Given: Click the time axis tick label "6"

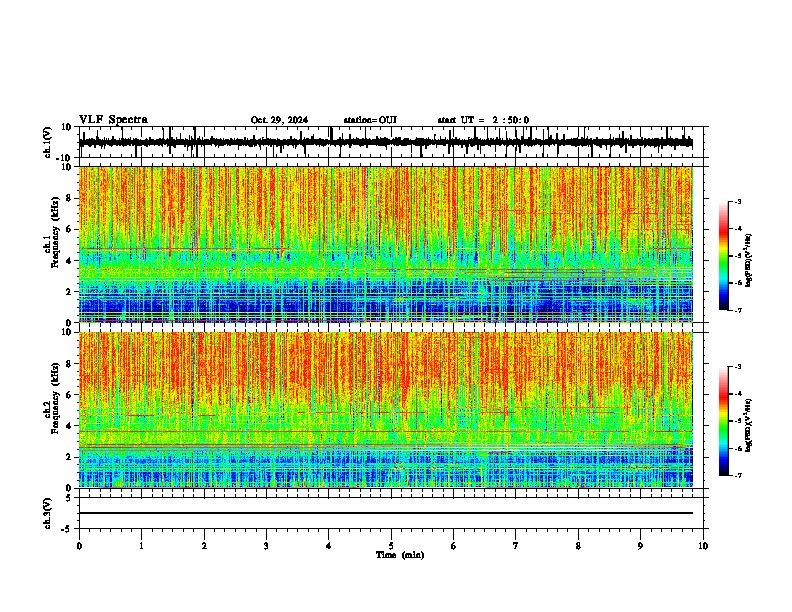Looking at the screenshot, I should [454, 546].
